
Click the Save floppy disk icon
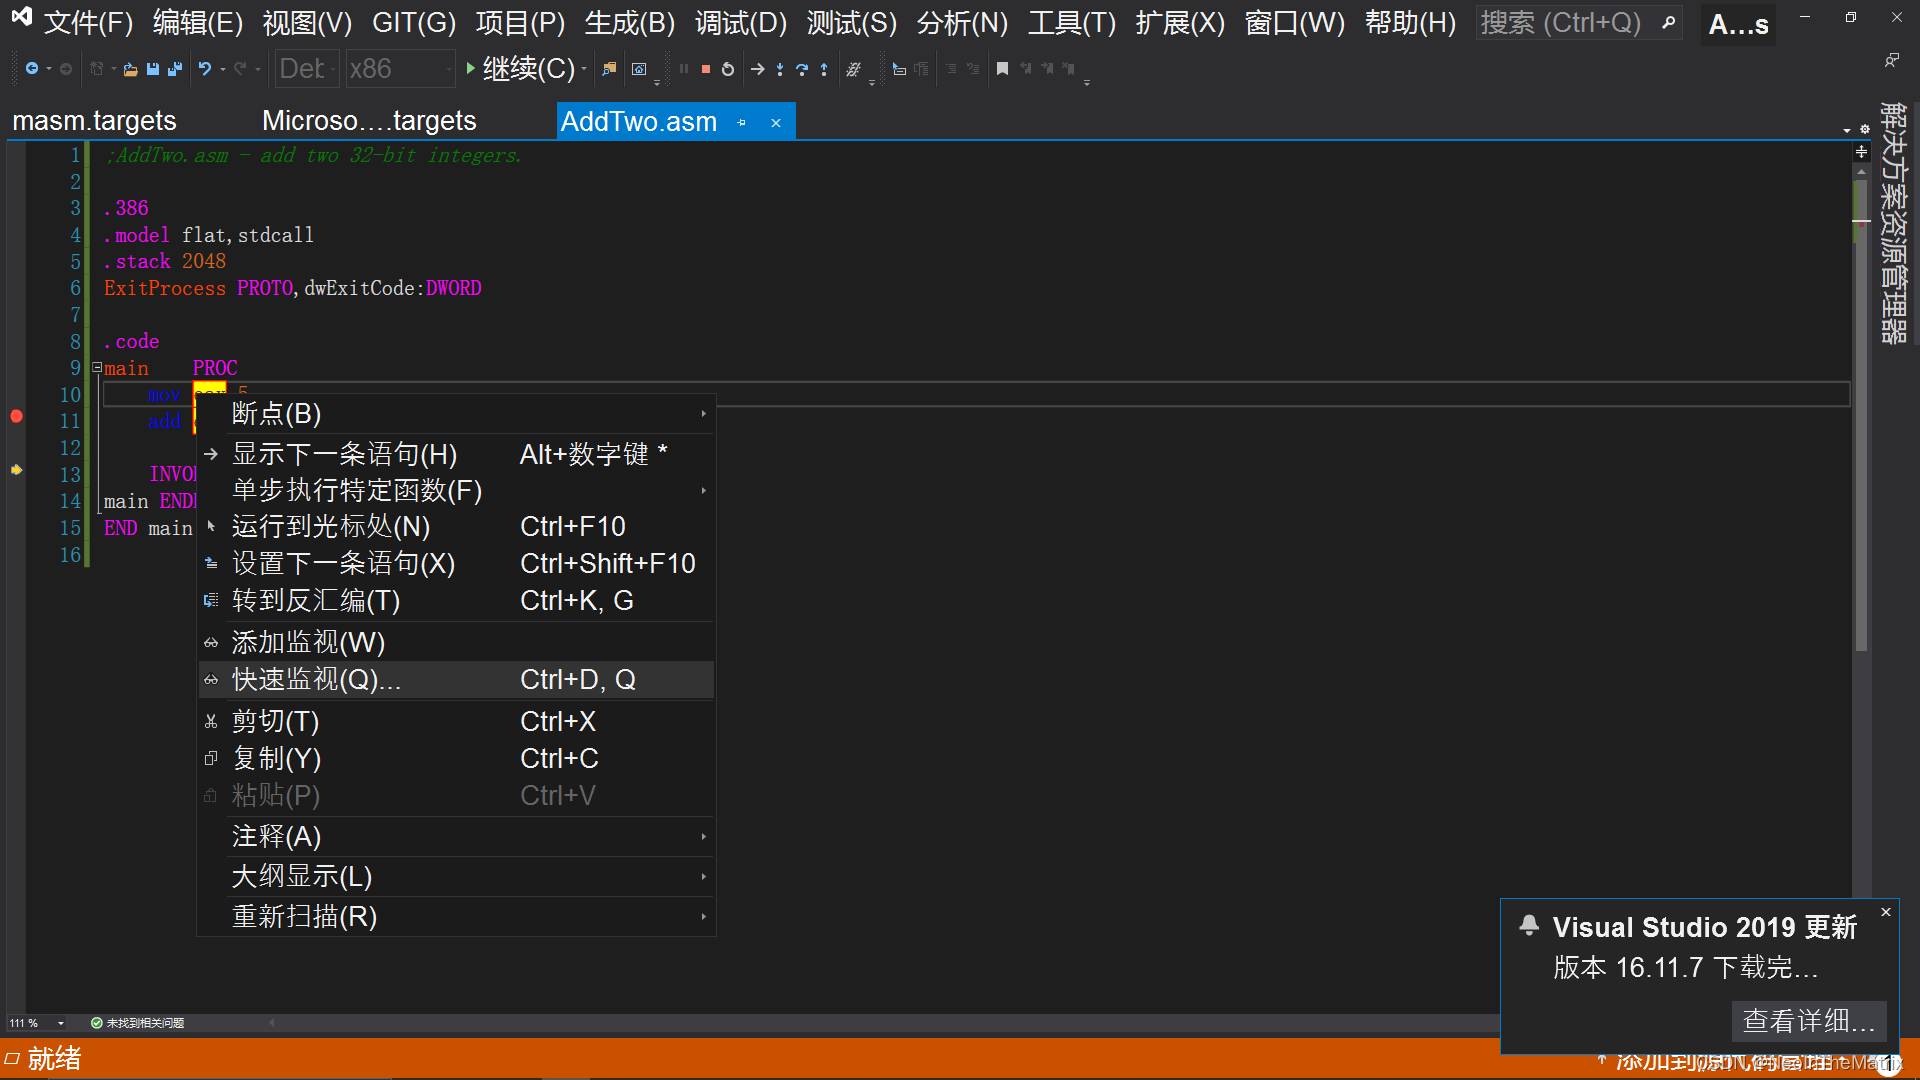pos(153,69)
